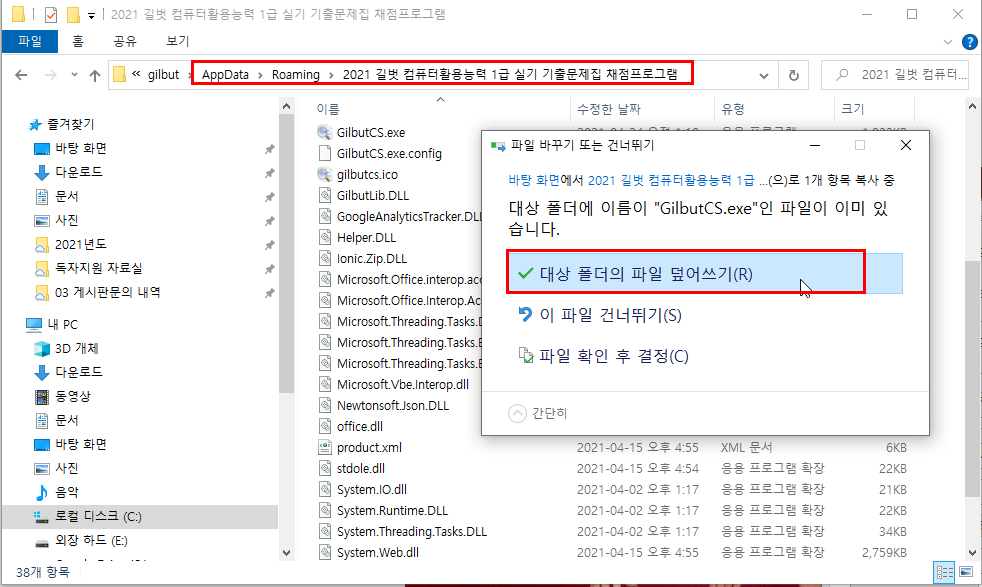
Task: Expand the 간단히 details toggle in the dialog
Action: click(x=539, y=412)
